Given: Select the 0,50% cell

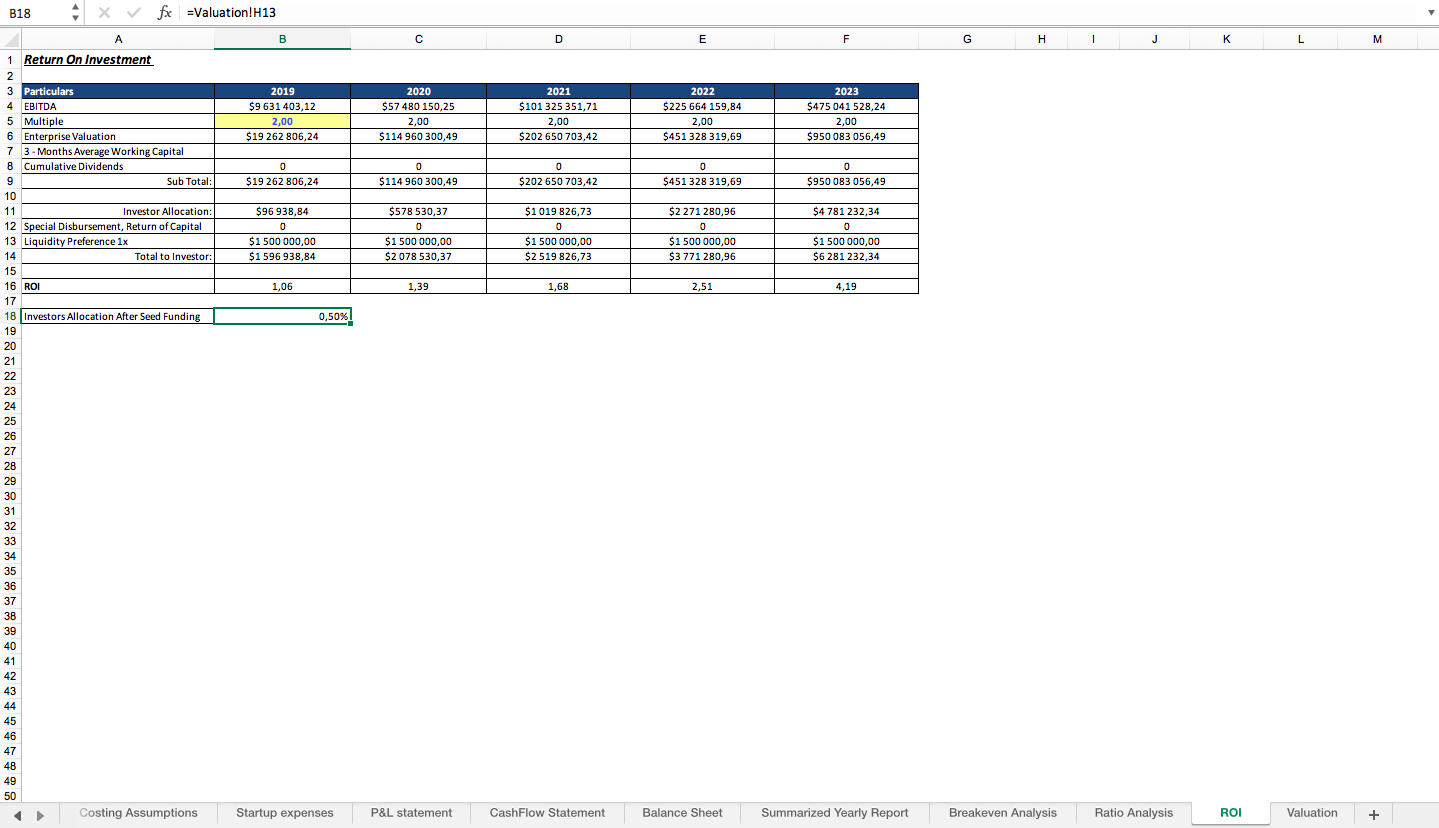Looking at the screenshot, I should pyautogui.click(x=282, y=316).
